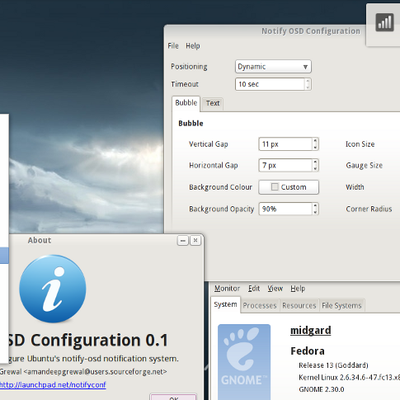The height and width of the screenshot is (400, 400).
Task: Switch to the Text tab
Action: (x=213, y=103)
